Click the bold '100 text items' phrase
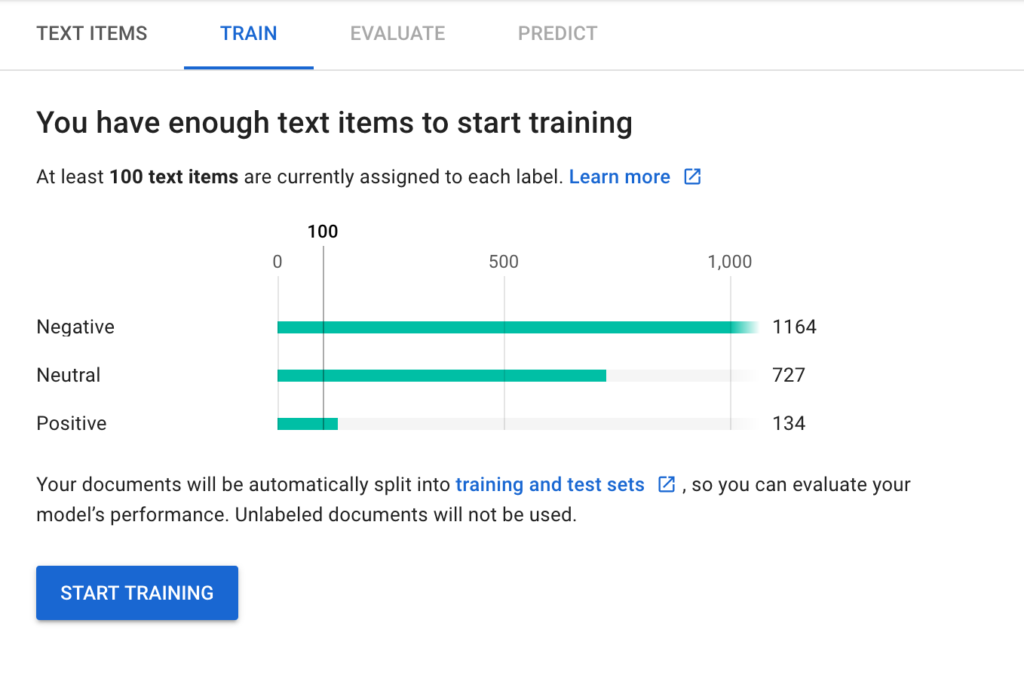This screenshot has width=1024, height=700. pos(174,177)
